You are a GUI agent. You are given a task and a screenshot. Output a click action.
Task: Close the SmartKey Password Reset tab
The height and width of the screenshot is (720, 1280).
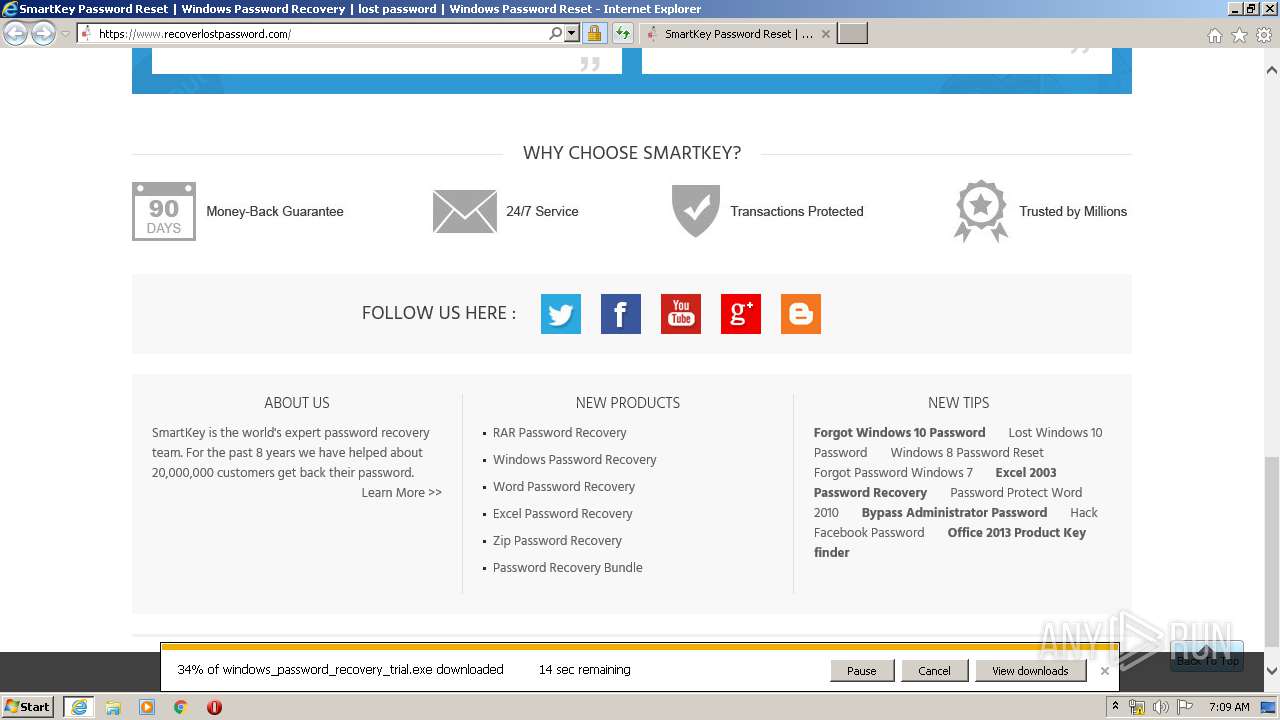click(825, 34)
